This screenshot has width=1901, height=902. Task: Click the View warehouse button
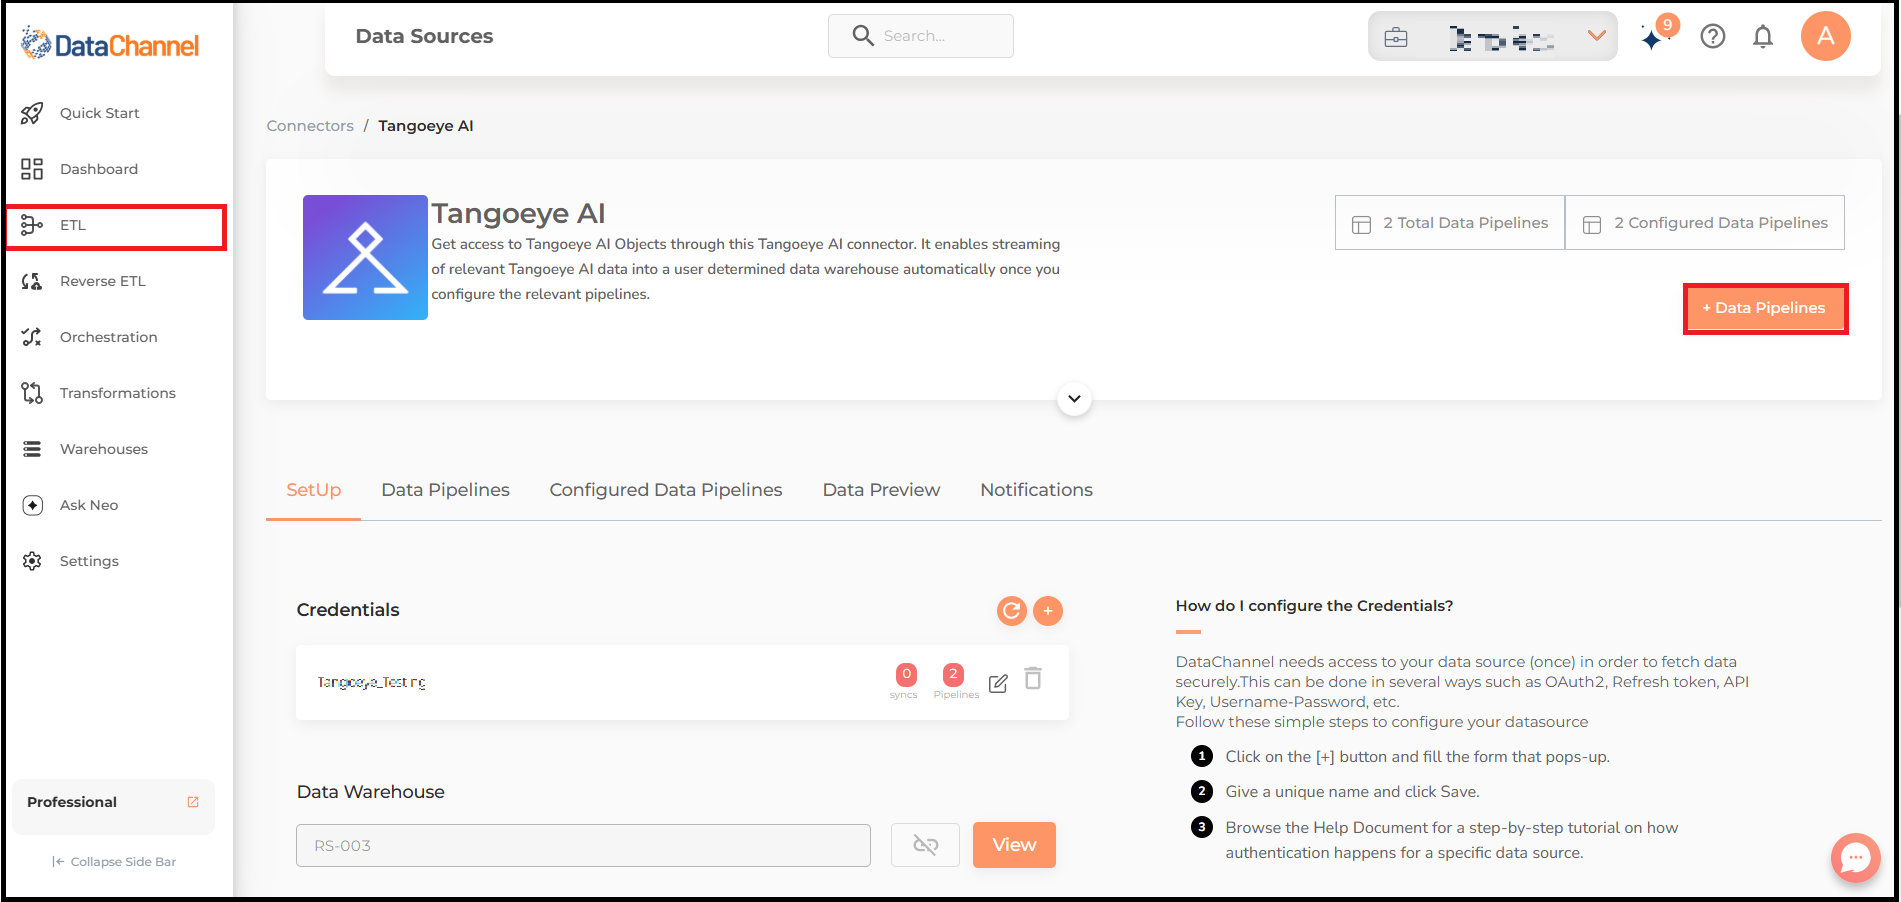coord(1014,845)
